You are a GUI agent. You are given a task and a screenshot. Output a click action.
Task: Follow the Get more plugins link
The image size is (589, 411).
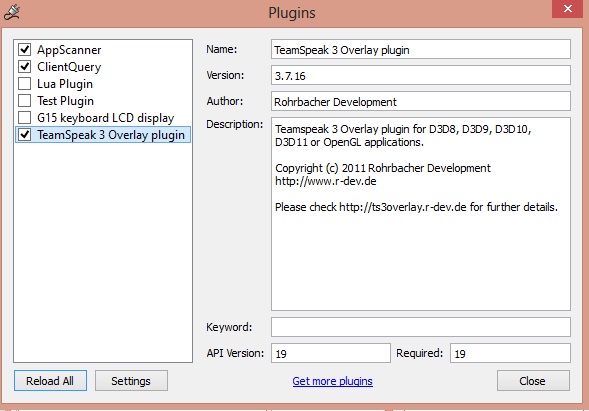tap(332, 381)
